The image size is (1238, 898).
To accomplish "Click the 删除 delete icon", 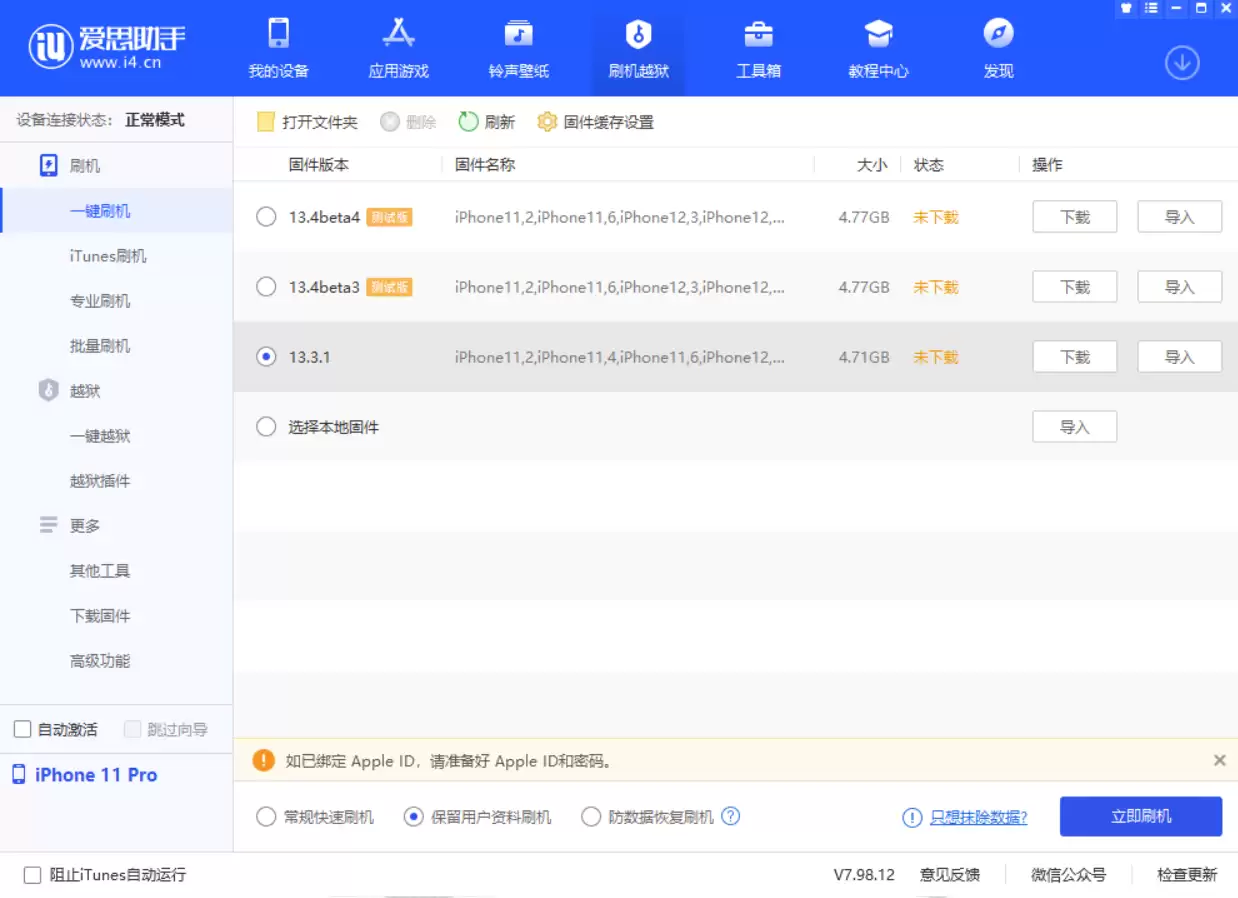I will (x=390, y=122).
